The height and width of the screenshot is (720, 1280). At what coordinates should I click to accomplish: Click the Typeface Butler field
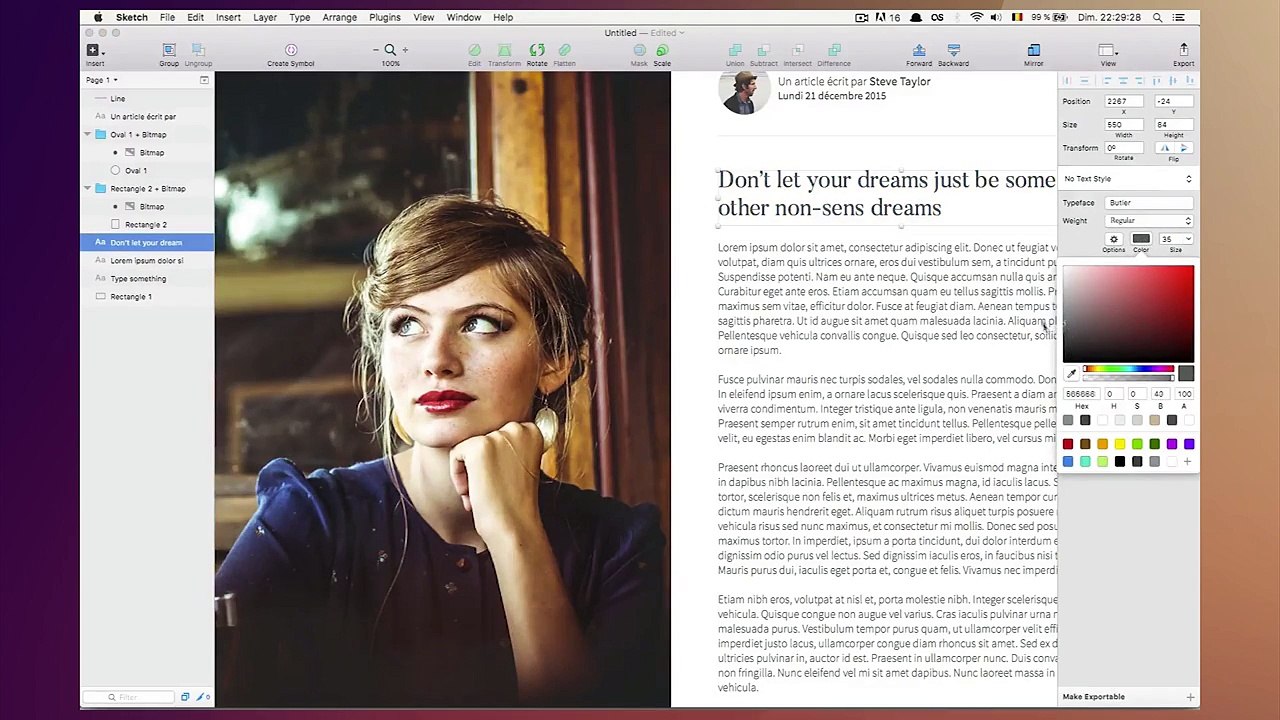(1150, 203)
